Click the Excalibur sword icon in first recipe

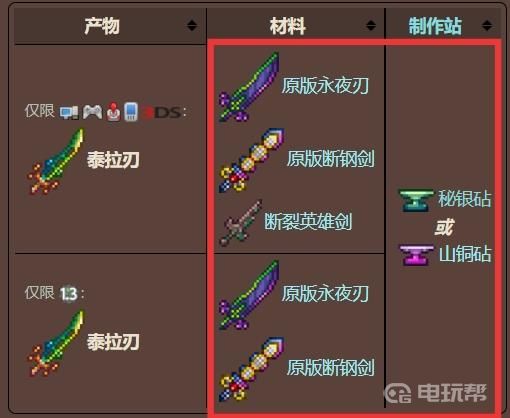(x=252, y=160)
